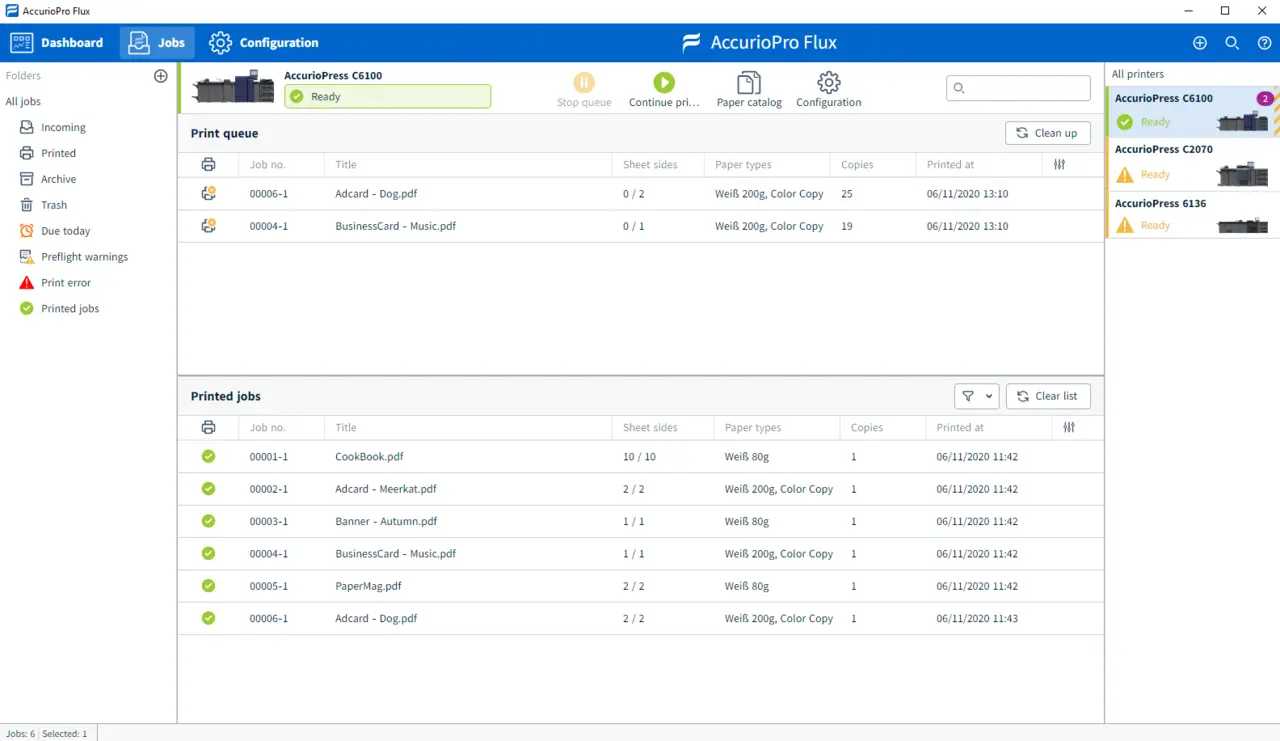Open the help question mark icon
The image size is (1280, 741).
(1264, 43)
